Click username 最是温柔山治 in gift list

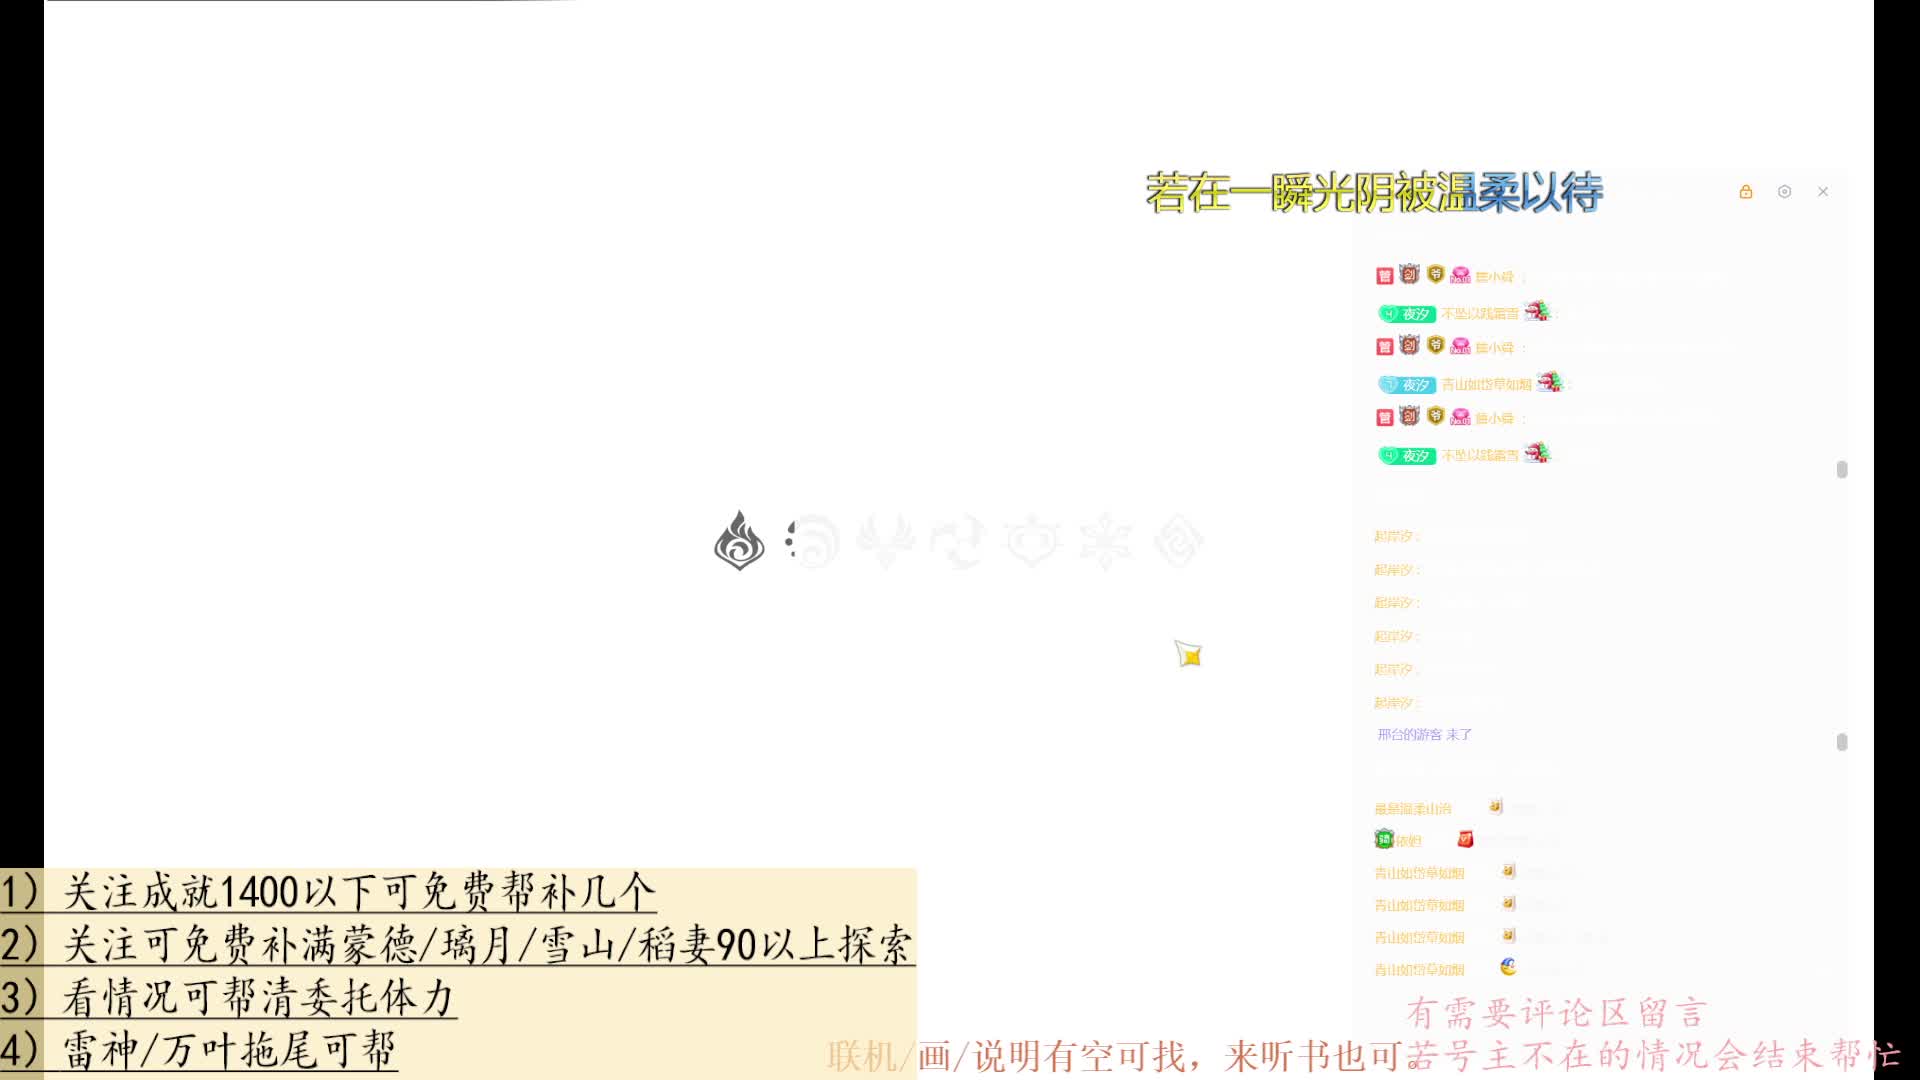[x=1412, y=809]
